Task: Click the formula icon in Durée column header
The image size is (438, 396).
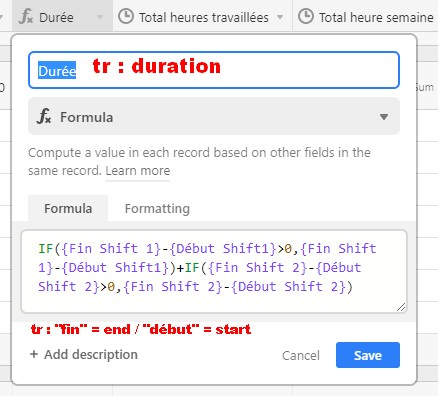Action: pos(26,17)
